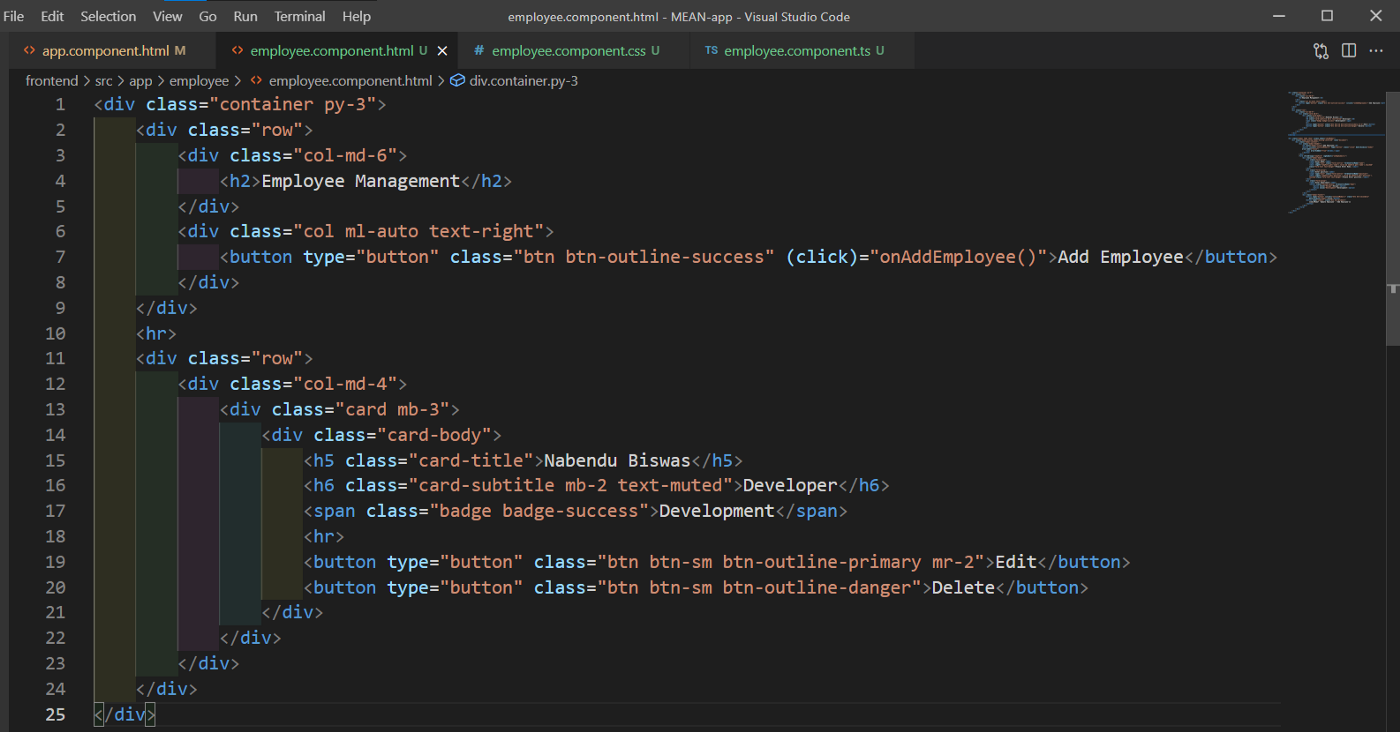
Task: Click line number 25 in the gutter
Action: click(x=55, y=714)
